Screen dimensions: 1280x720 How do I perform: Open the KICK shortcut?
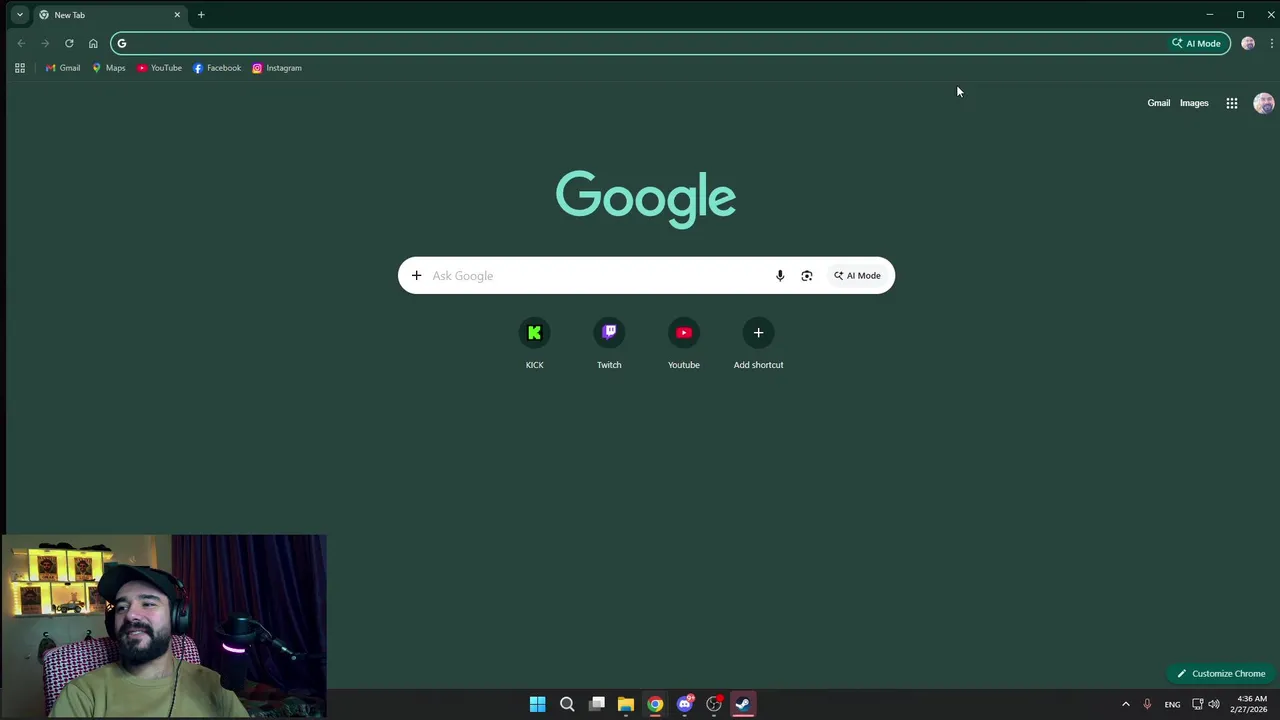535,344
